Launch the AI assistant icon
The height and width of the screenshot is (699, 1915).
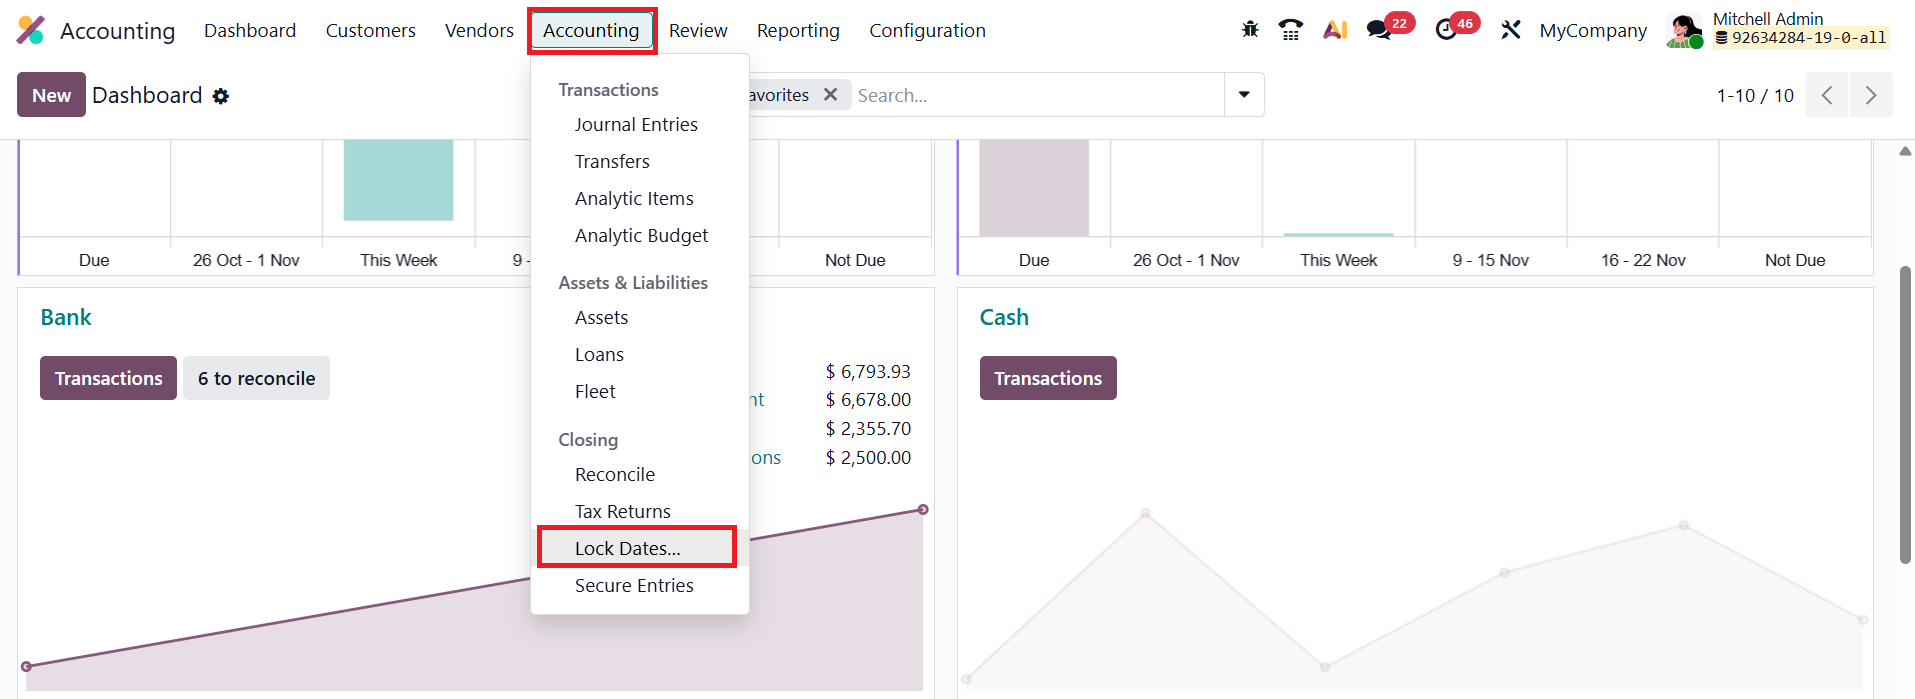tap(1335, 30)
